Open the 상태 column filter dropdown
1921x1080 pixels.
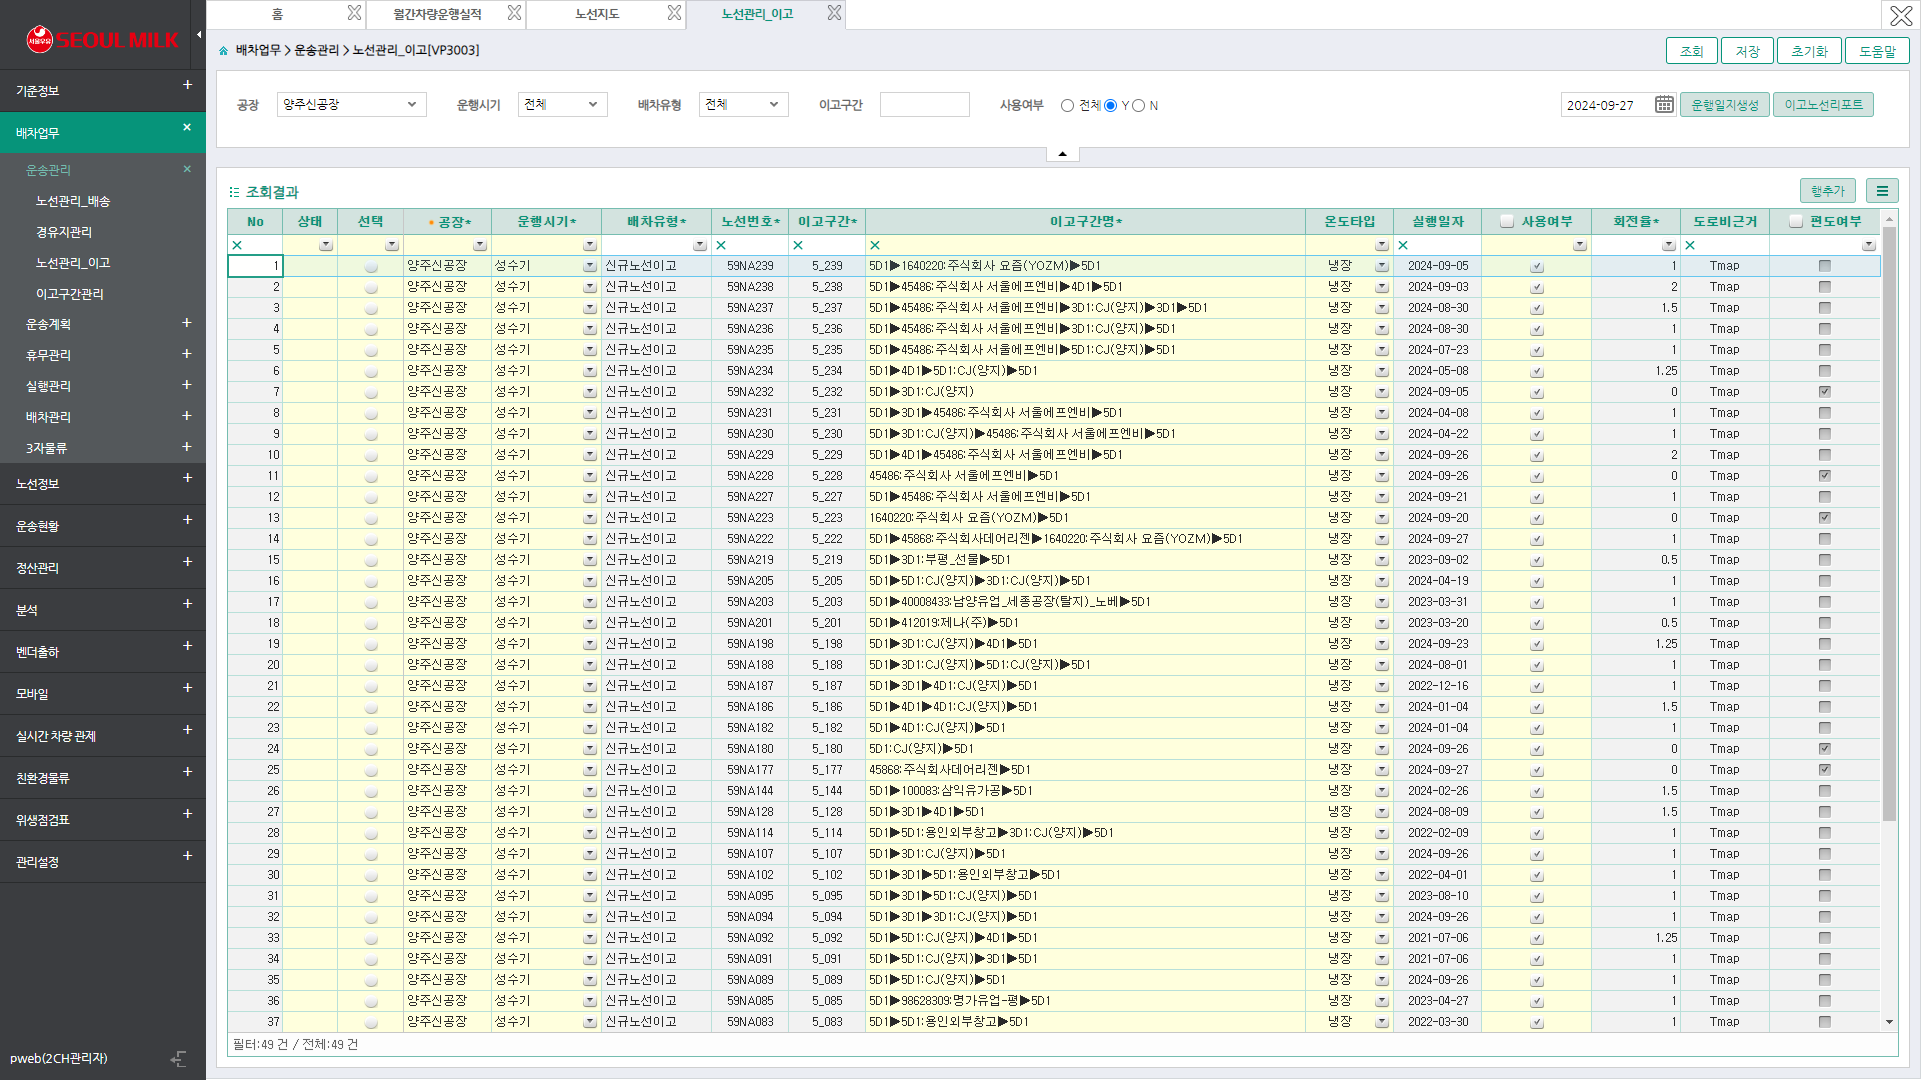click(326, 245)
